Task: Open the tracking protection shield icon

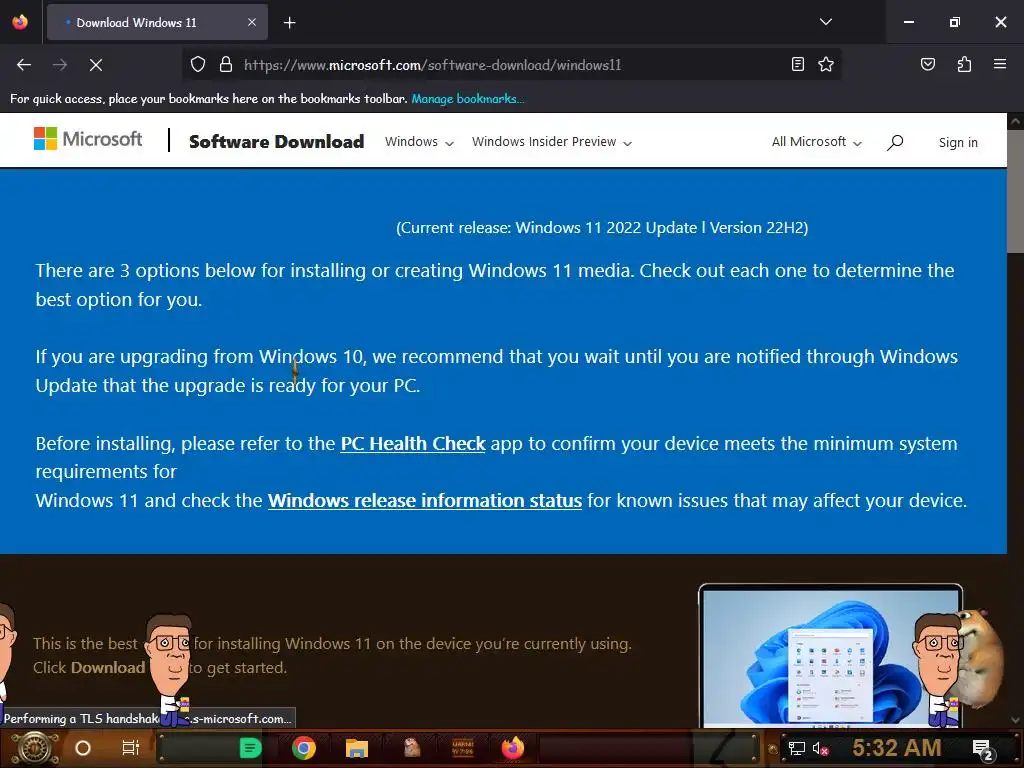Action: (198, 64)
